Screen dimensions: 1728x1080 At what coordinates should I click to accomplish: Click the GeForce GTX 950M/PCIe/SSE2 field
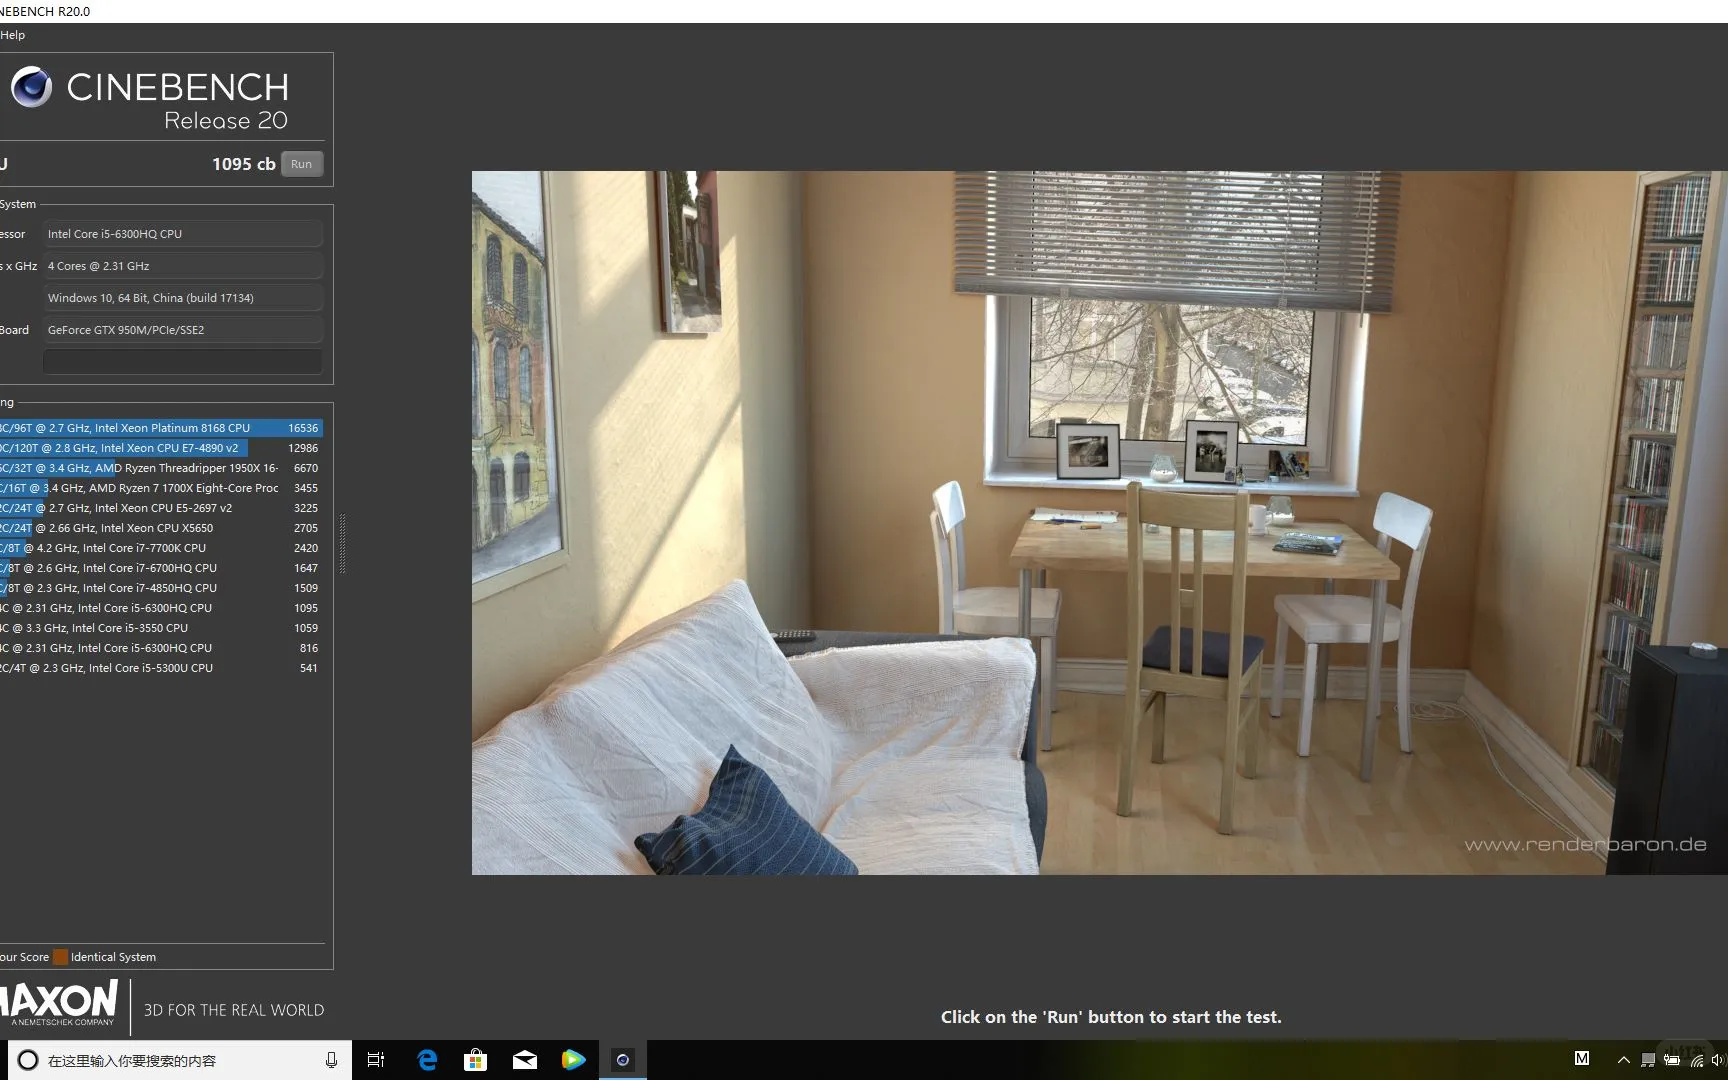click(183, 330)
